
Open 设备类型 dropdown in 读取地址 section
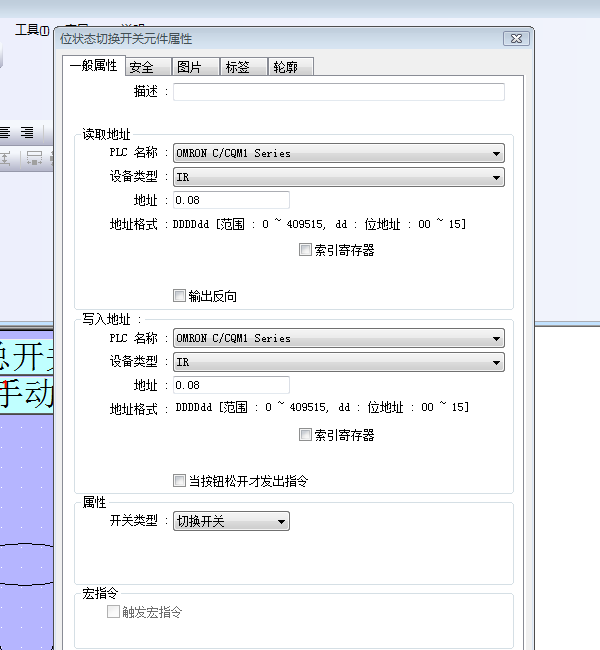(496, 177)
